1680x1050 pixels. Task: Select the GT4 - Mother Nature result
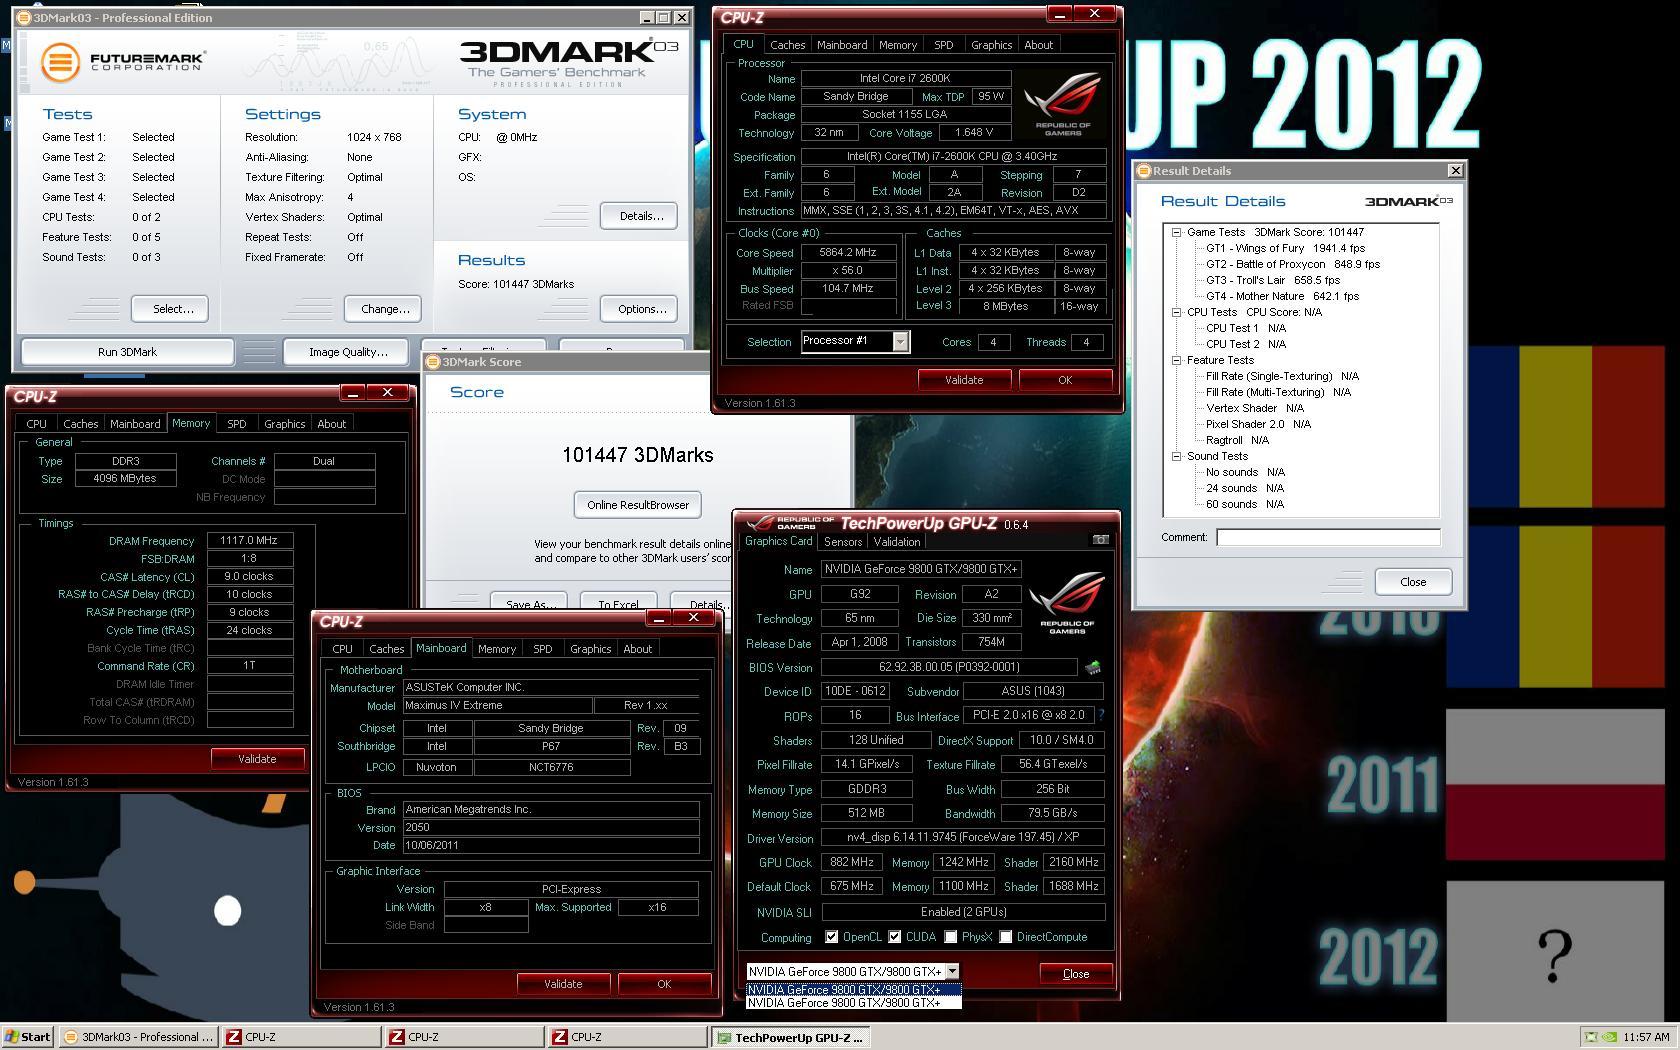pos(1282,296)
